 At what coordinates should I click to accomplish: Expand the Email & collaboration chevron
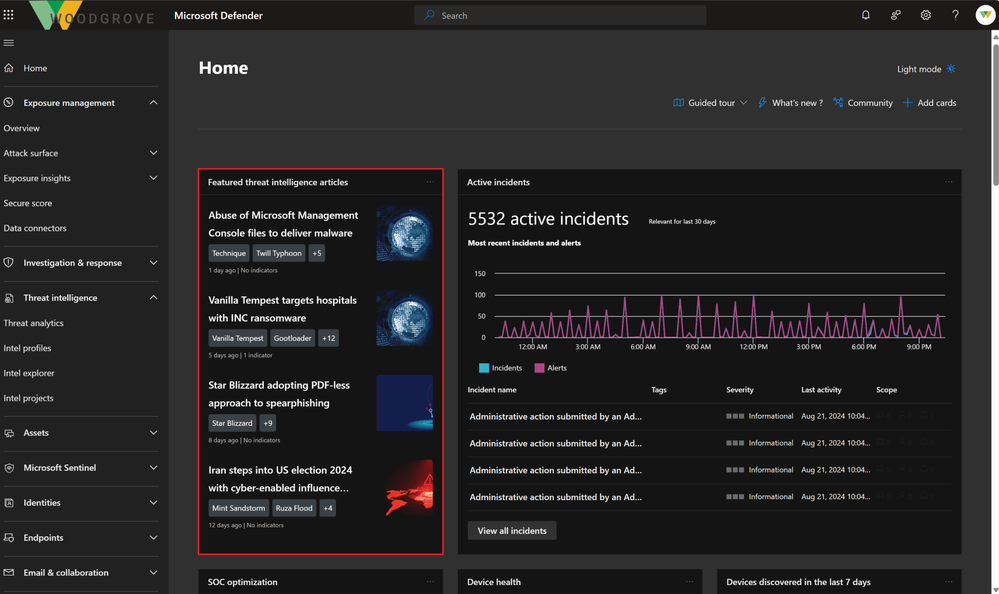click(x=154, y=572)
